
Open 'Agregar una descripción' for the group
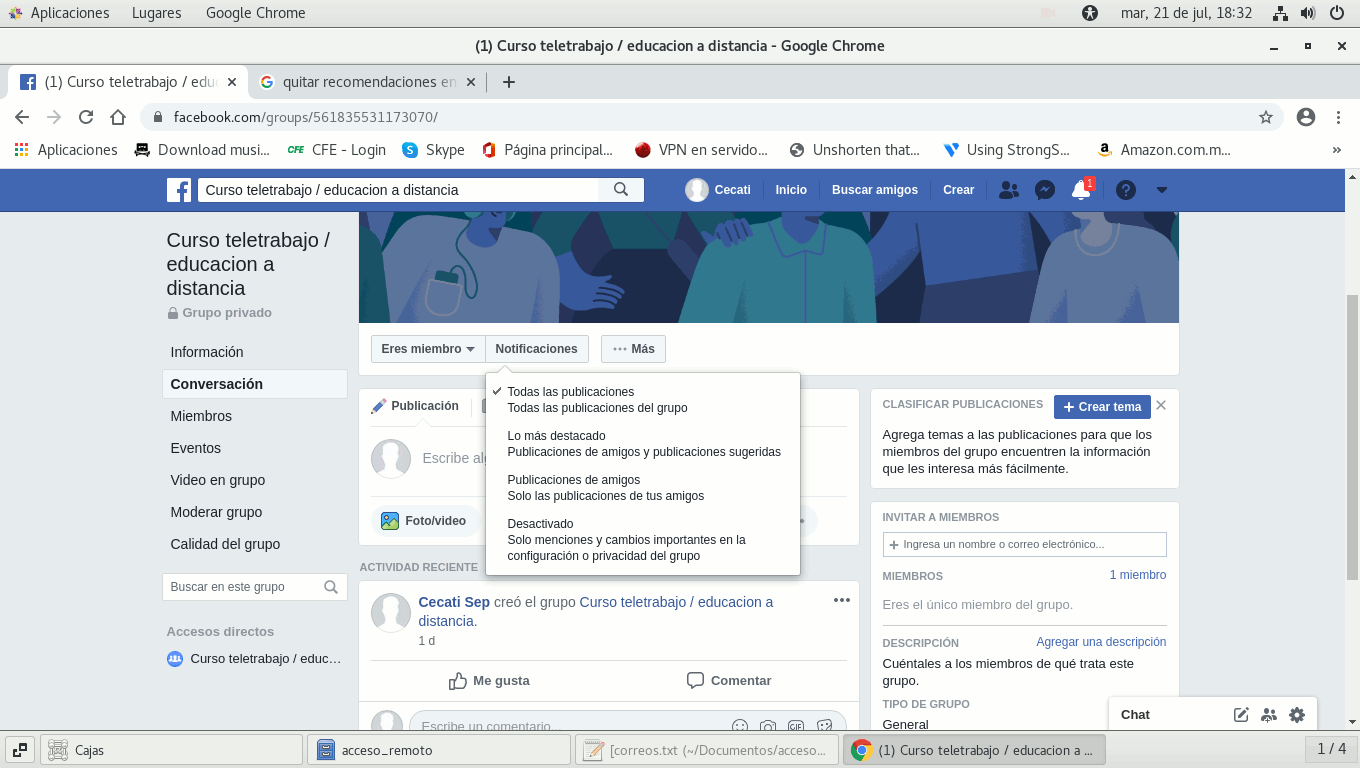1101,641
